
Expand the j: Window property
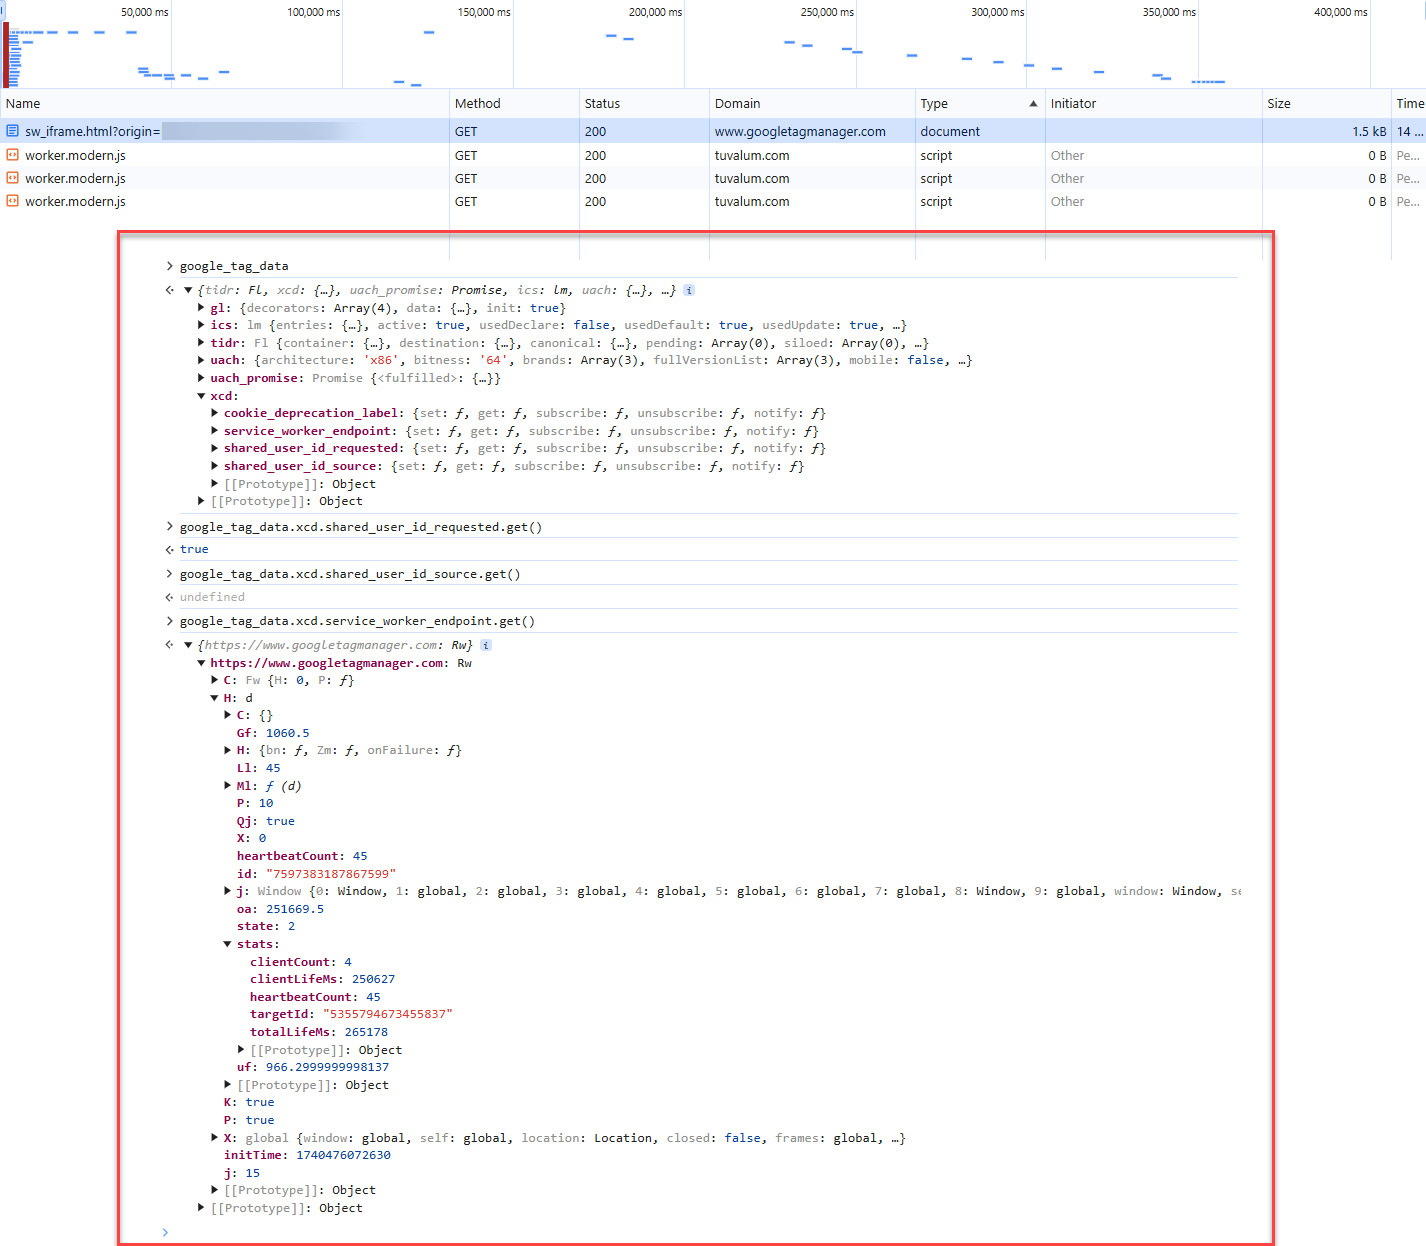click(x=227, y=891)
